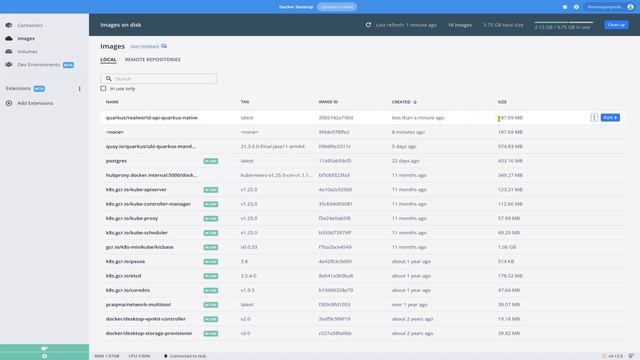
Task: Click IN USE badge on coredns row
Action: pos(211,291)
